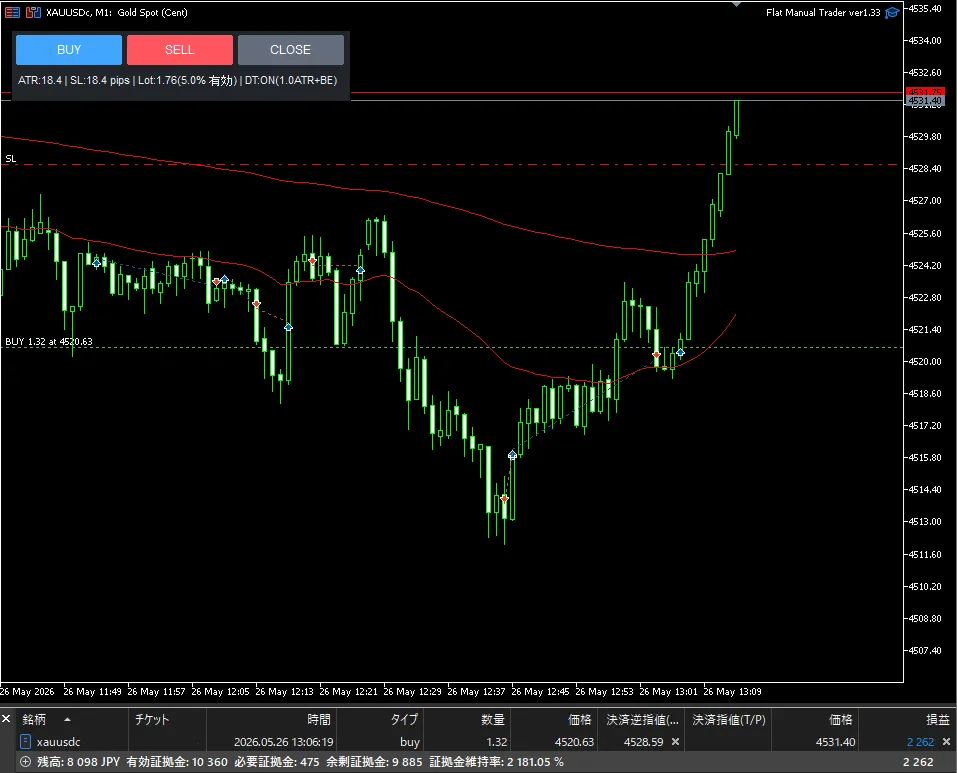This screenshot has height=773, width=957.
Task: Toggle sort arrow on 銘柄 column
Action: 67,720
